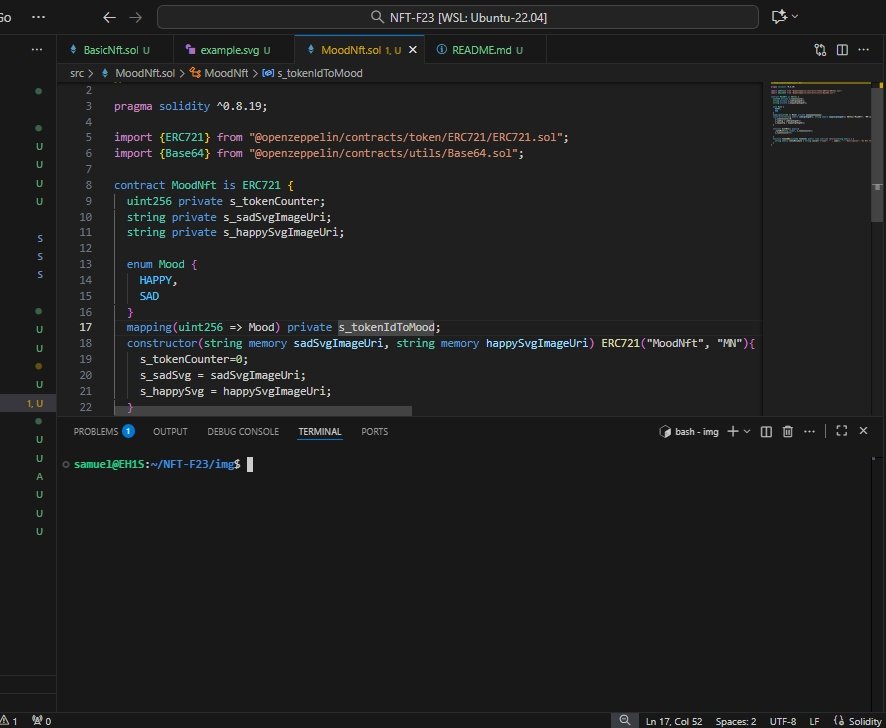Screen dimensions: 886x728
Task: Select the sidebar row marked A
Action: coord(28,476)
